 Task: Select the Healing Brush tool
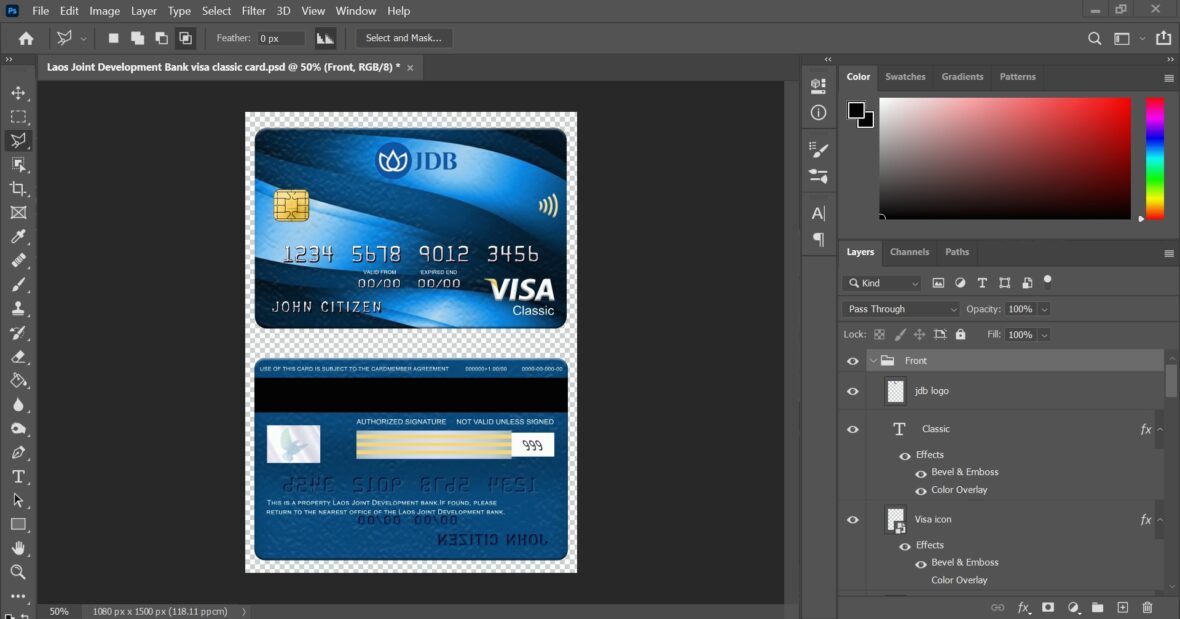tap(18, 261)
